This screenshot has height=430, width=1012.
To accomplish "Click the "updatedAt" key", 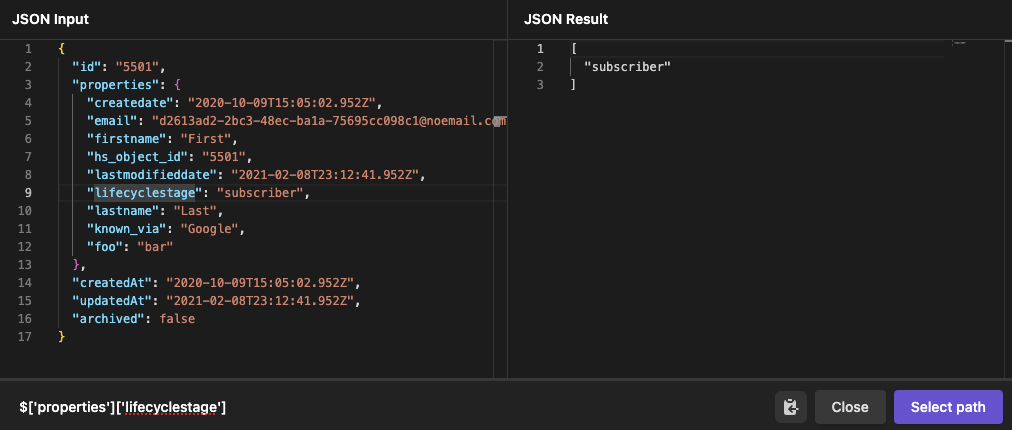I will [112, 301].
